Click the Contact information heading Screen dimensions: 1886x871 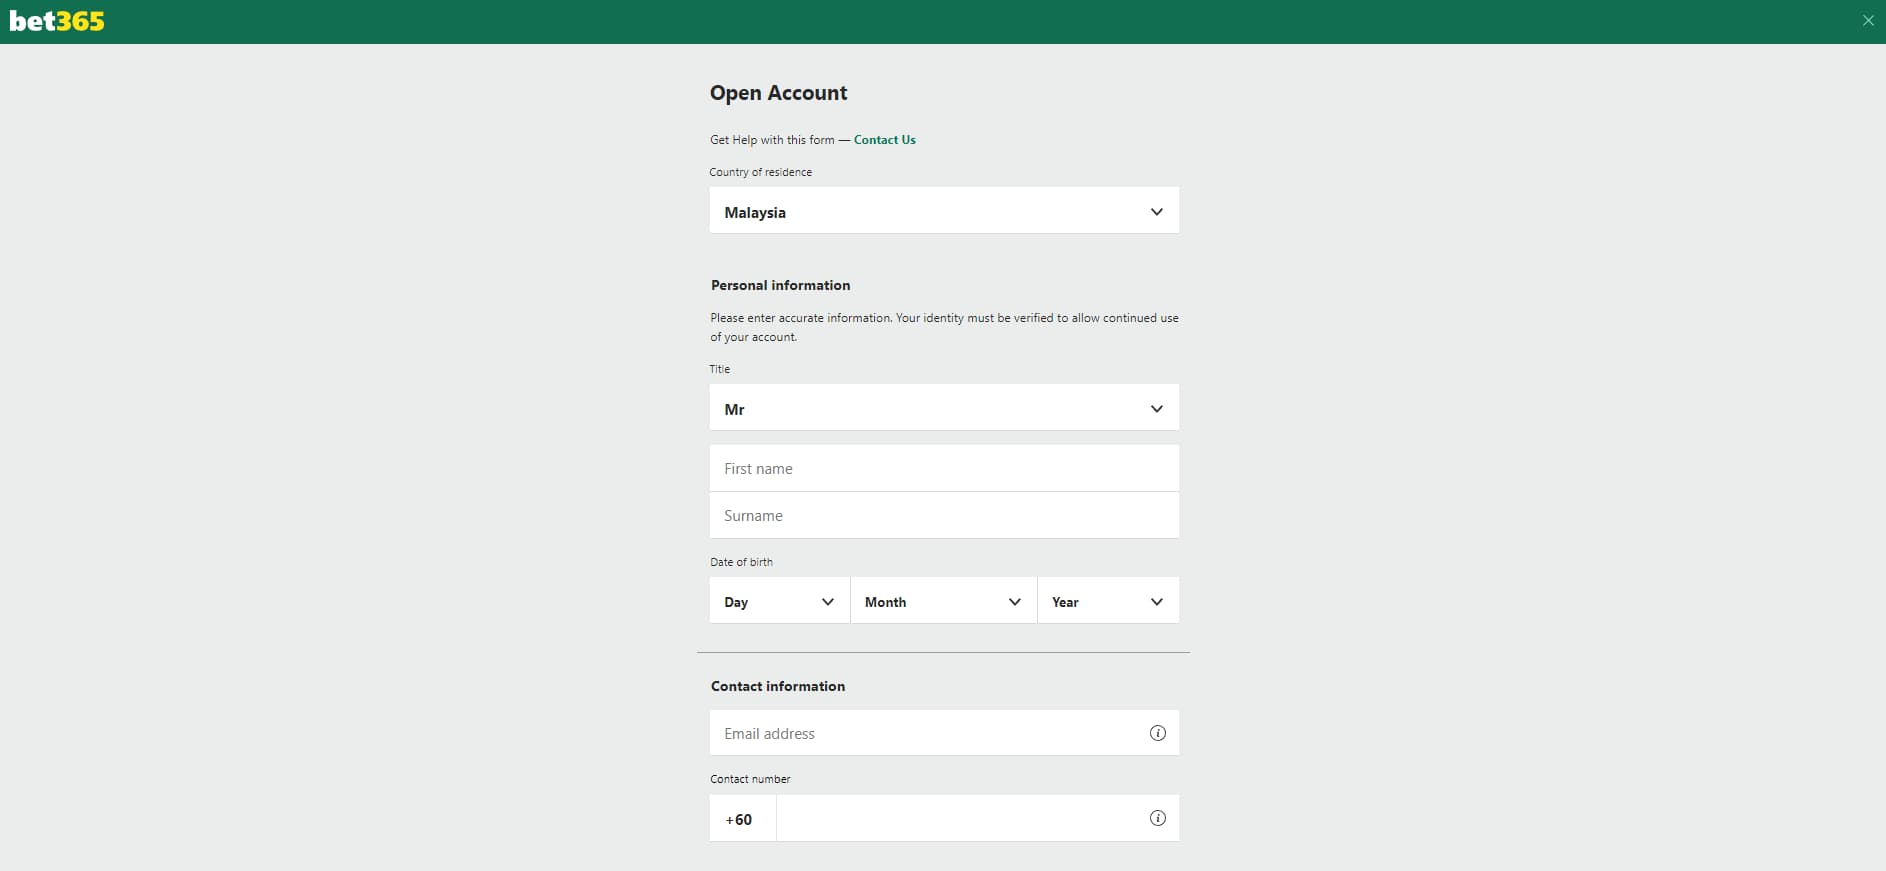coord(777,686)
